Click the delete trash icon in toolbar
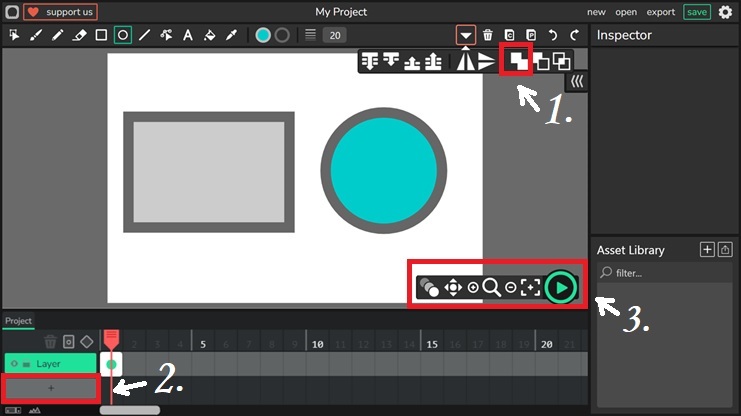Viewport: 741px width, 416px height. click(x=488, y=35)
